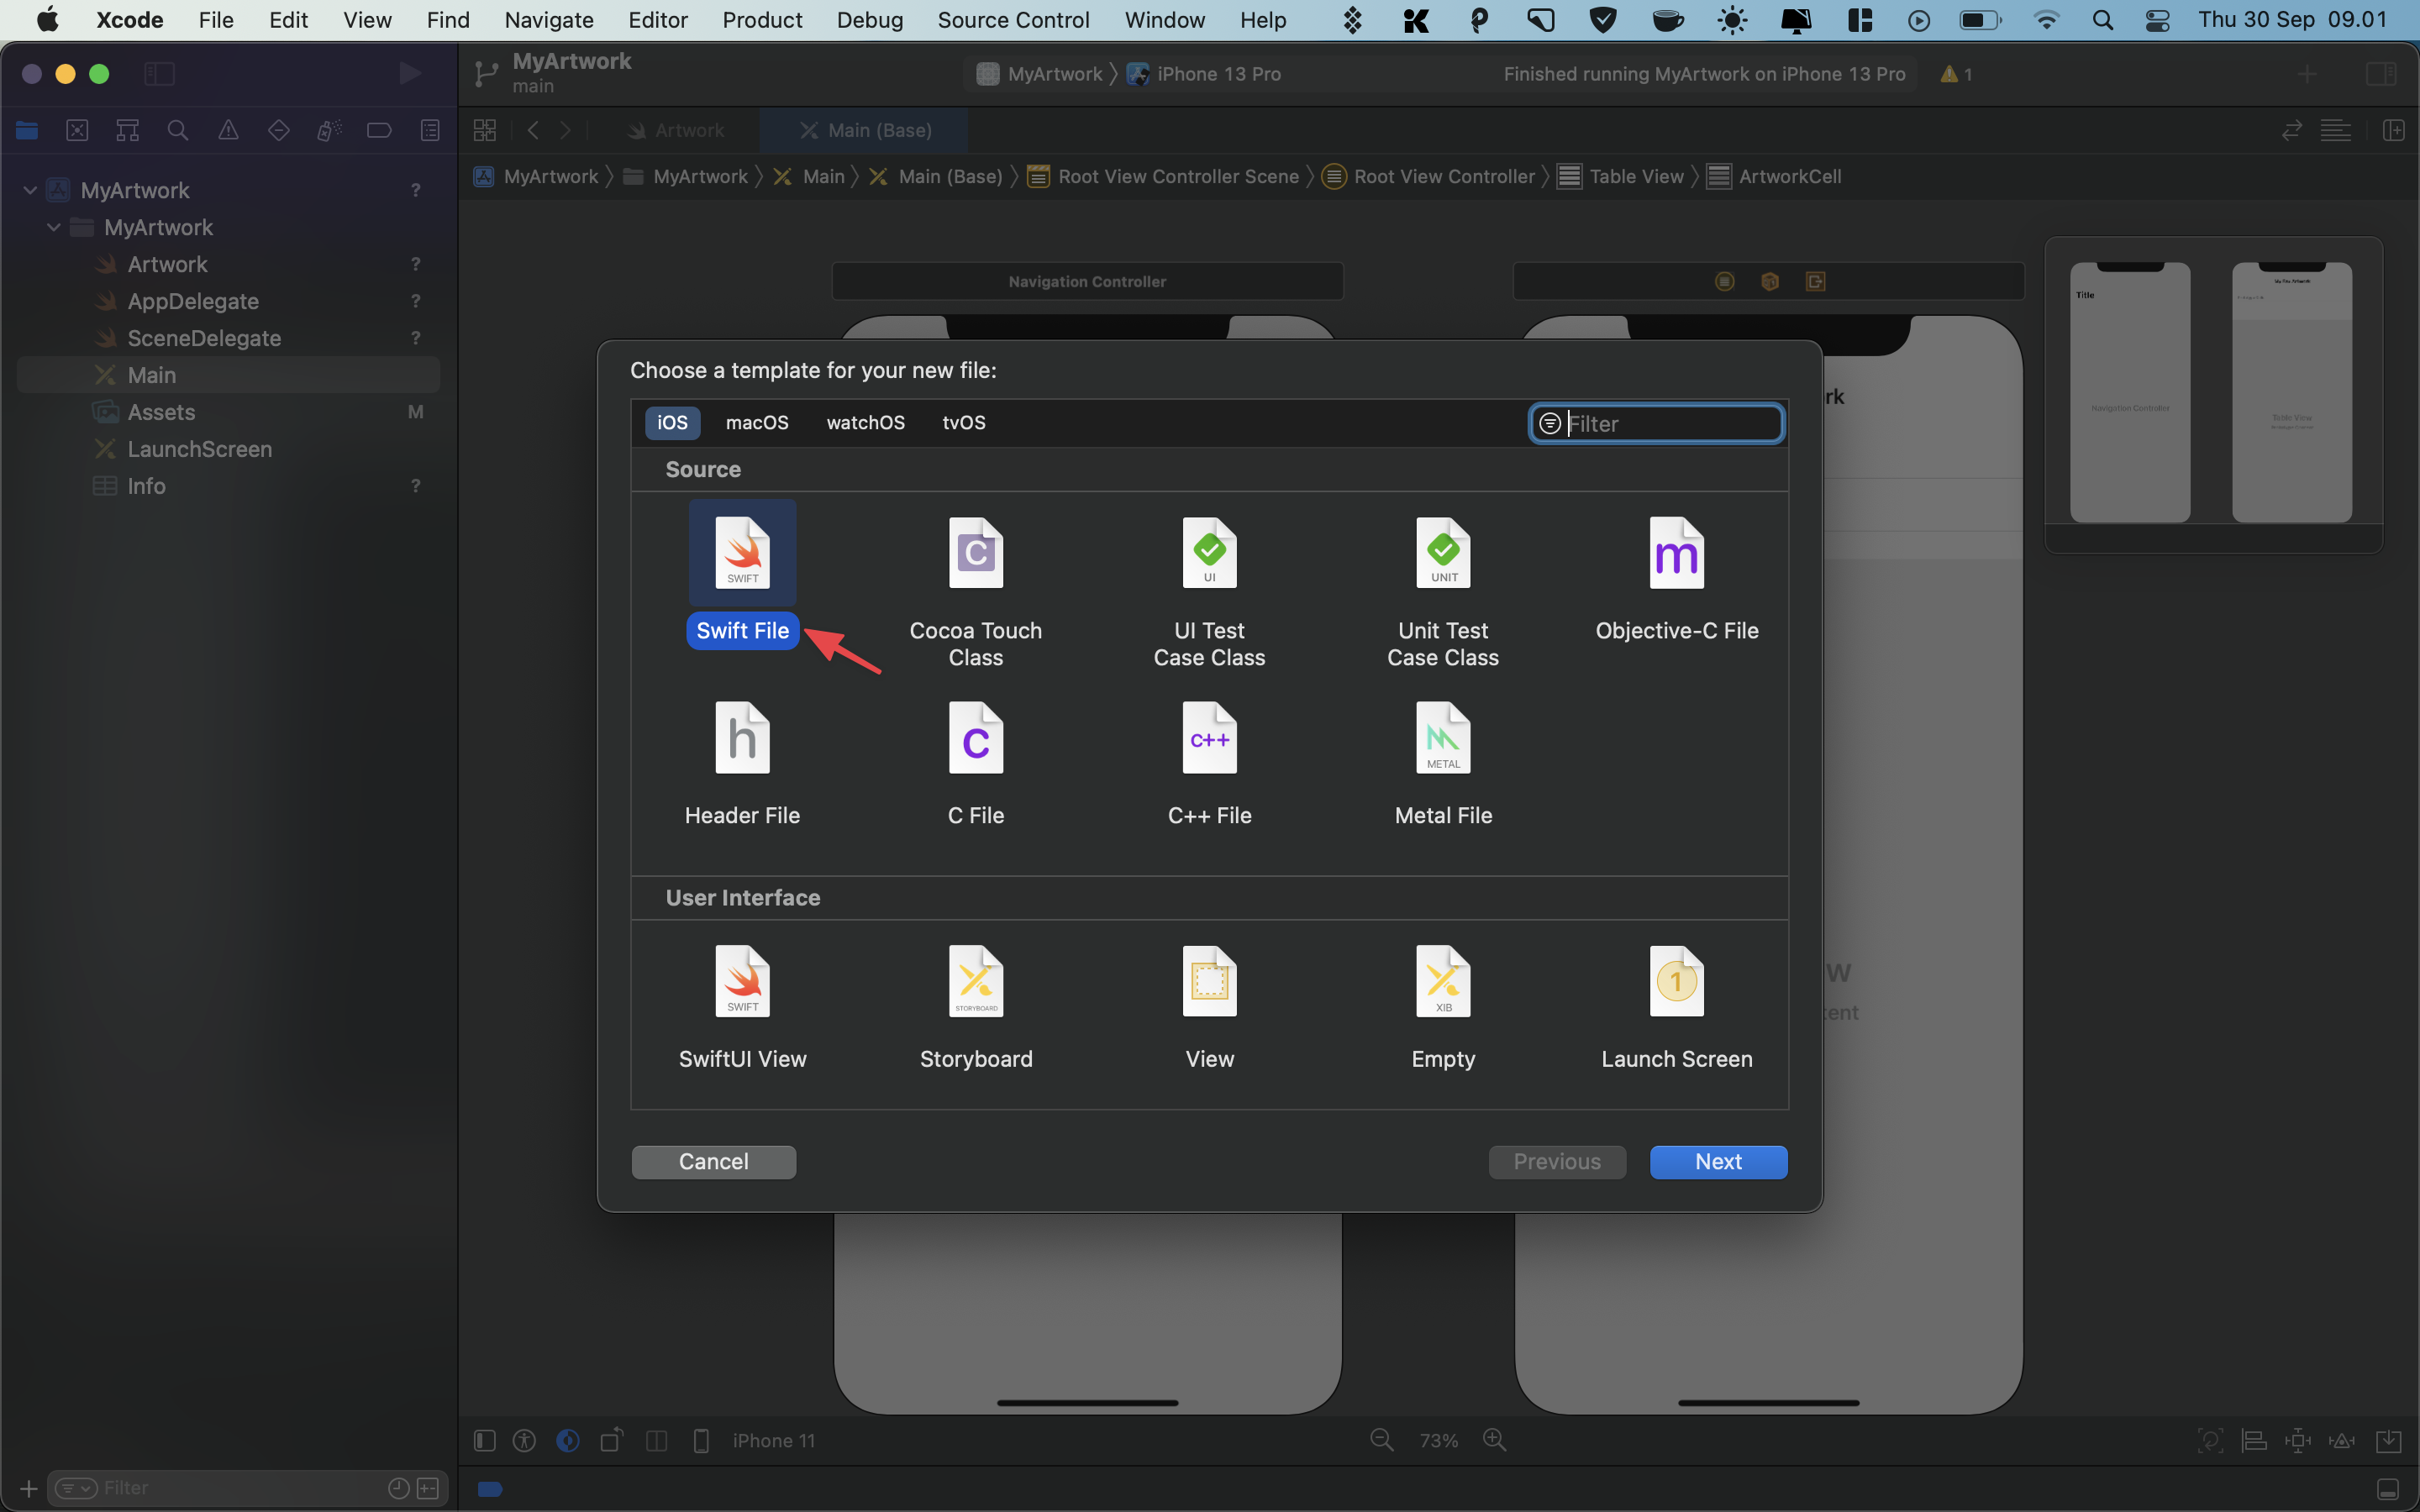2420x1512 pixels.
Task: Select the Navigation Controller minimap thumbnail
Action: pos(2129,392)
